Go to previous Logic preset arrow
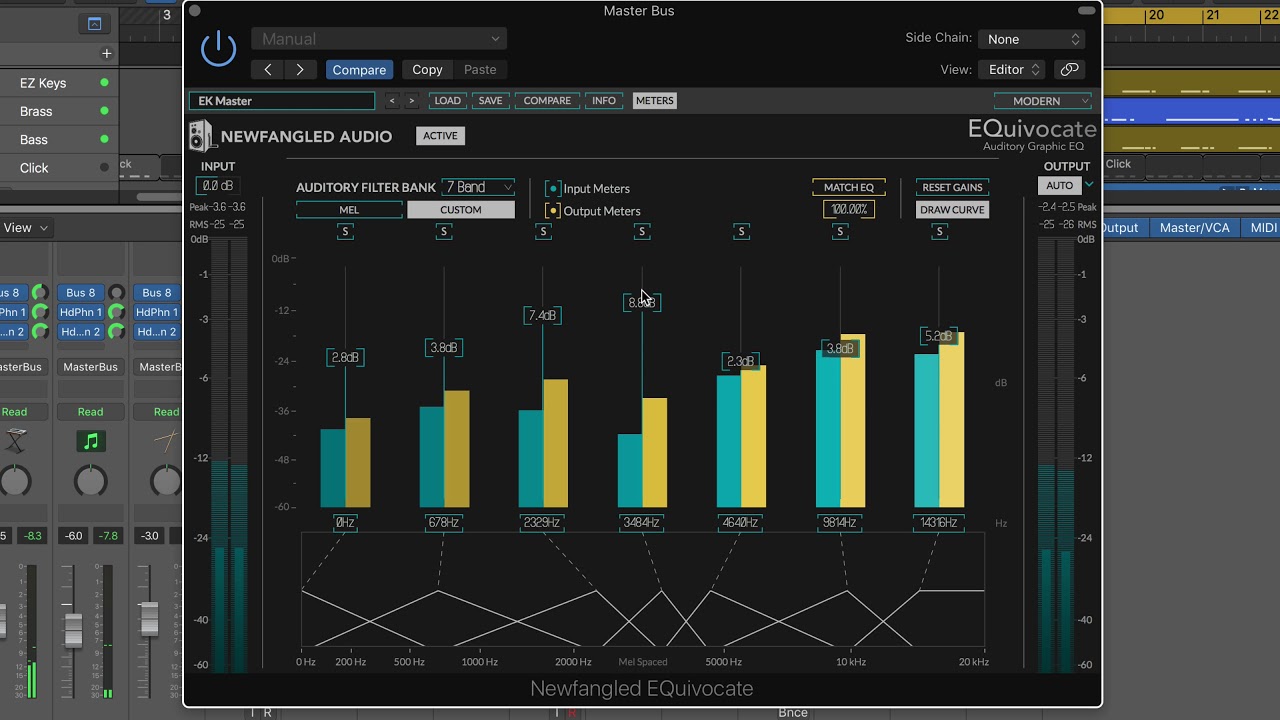The image size is (1280, 720). click(267, 69)
